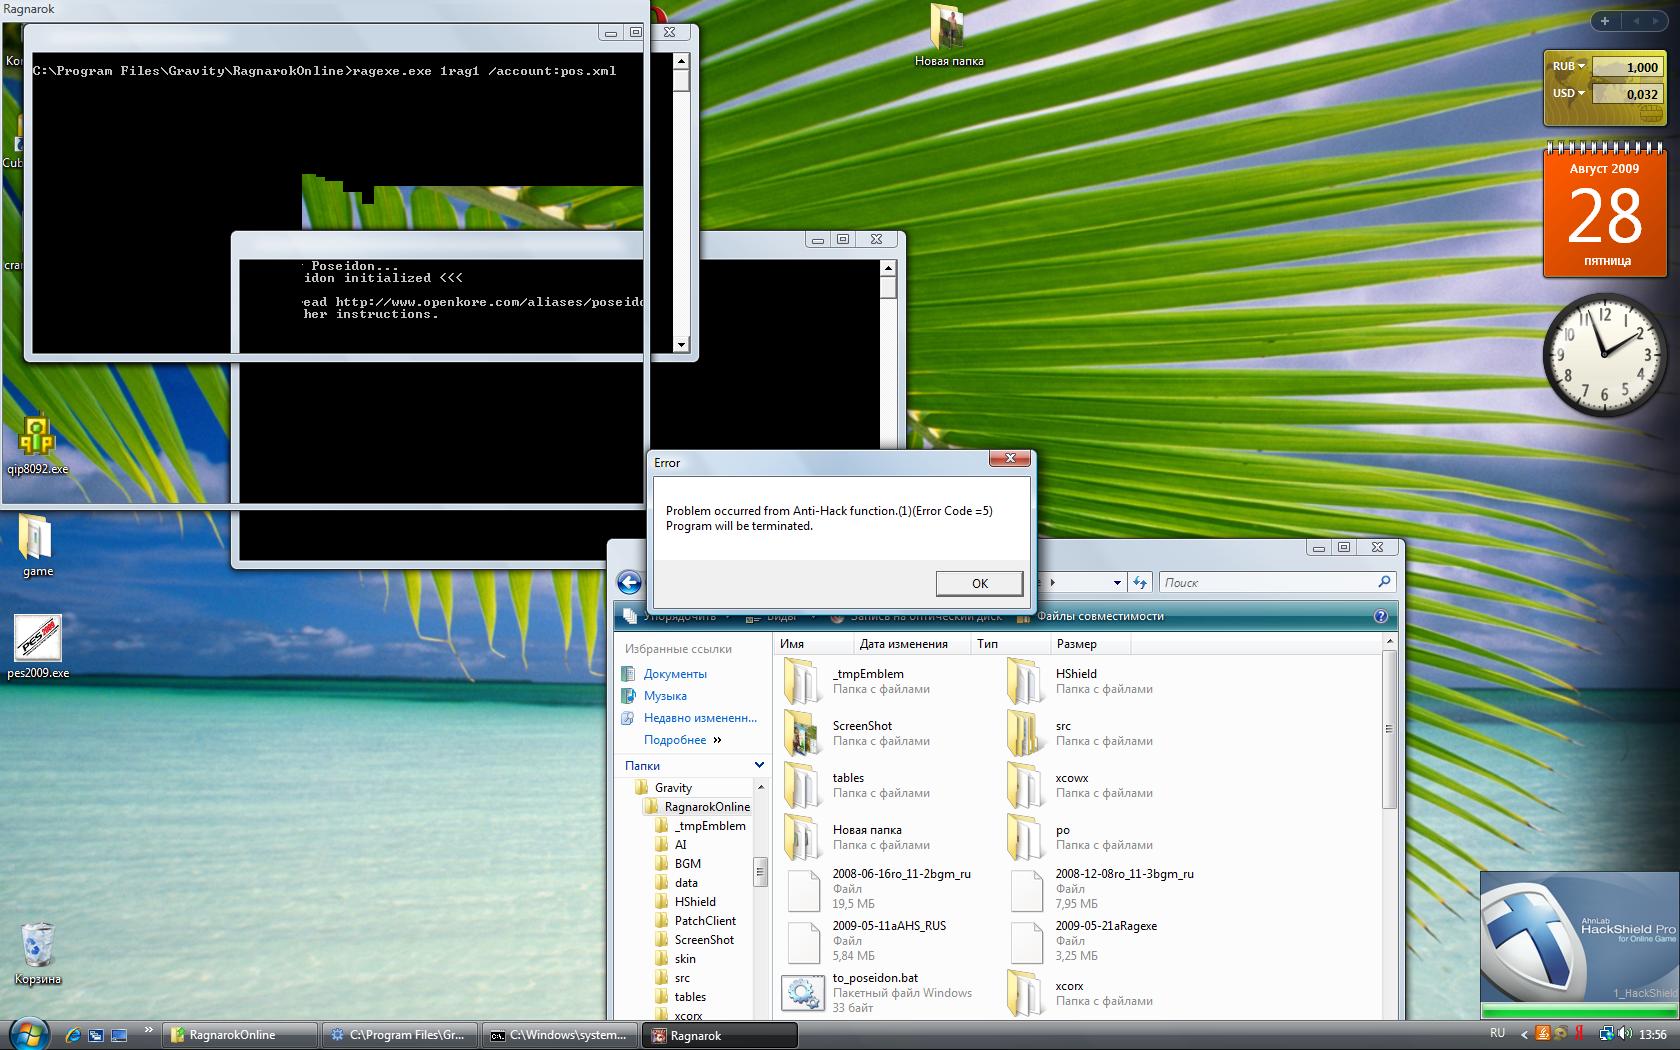Select the skin folder in the tree
Image resolution: width=1680 pixels, height=1050 pixels.
tap(685, 959)
